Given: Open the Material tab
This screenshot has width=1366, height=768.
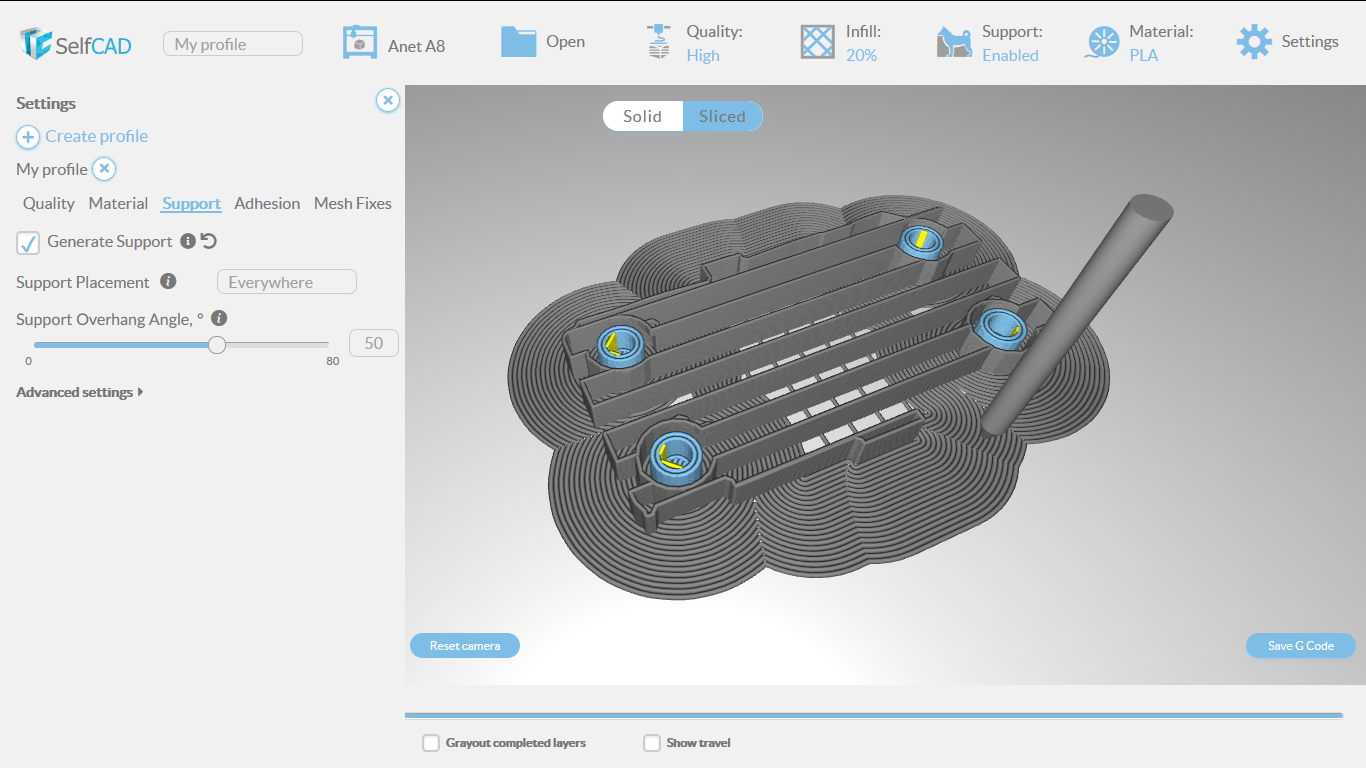Looking at the screenshot, I should click(x=118, y=203).
